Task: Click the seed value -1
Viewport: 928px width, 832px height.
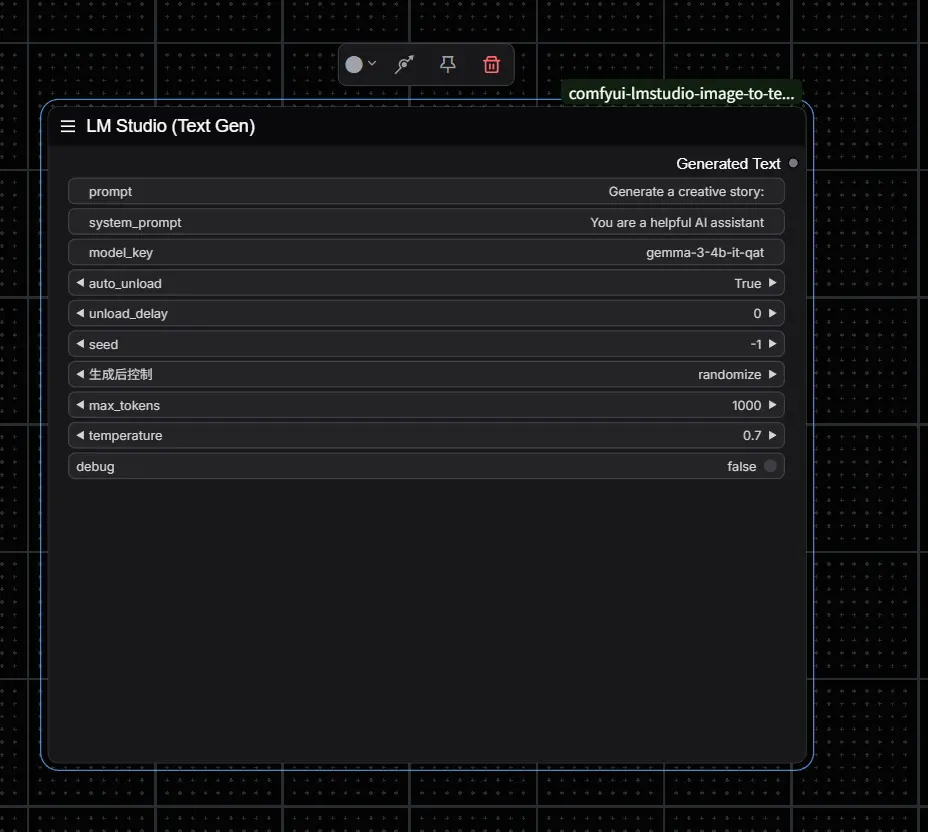Action: (x=756, y=344)
